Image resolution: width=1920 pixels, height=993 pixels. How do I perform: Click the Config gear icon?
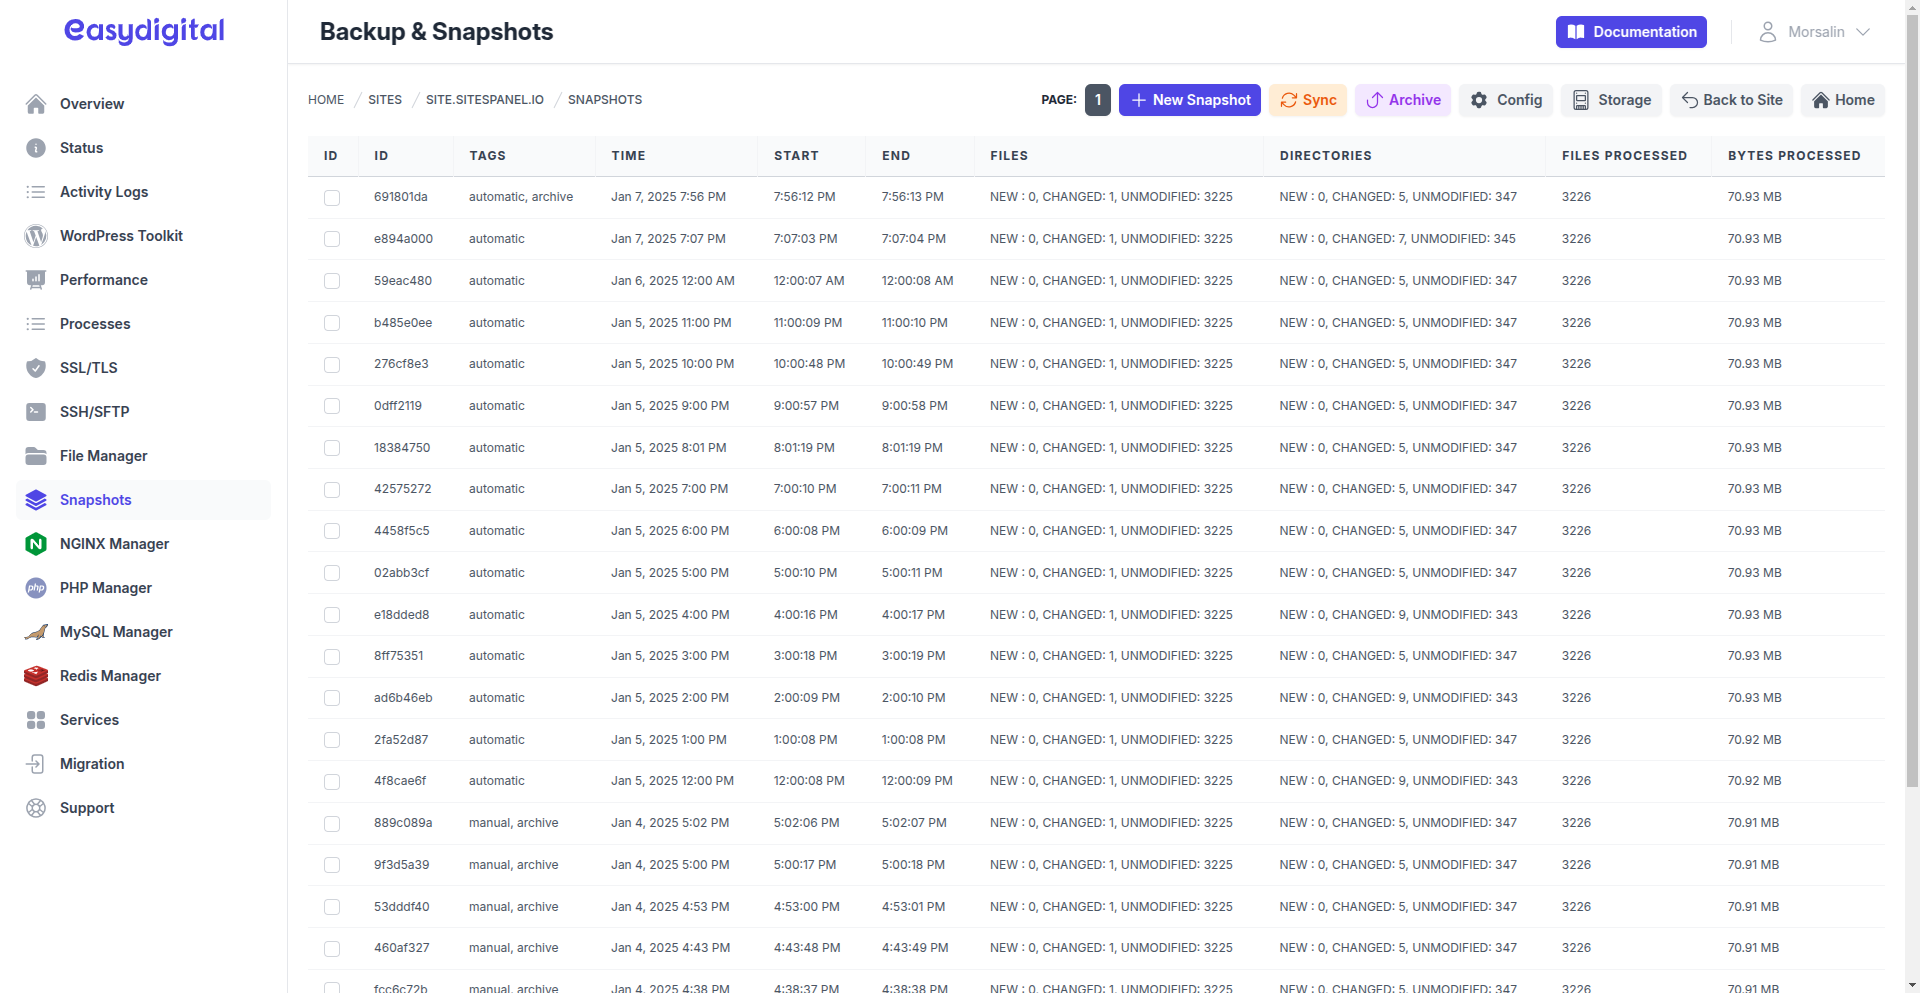pyautogui.click(x=1479, y=100)
